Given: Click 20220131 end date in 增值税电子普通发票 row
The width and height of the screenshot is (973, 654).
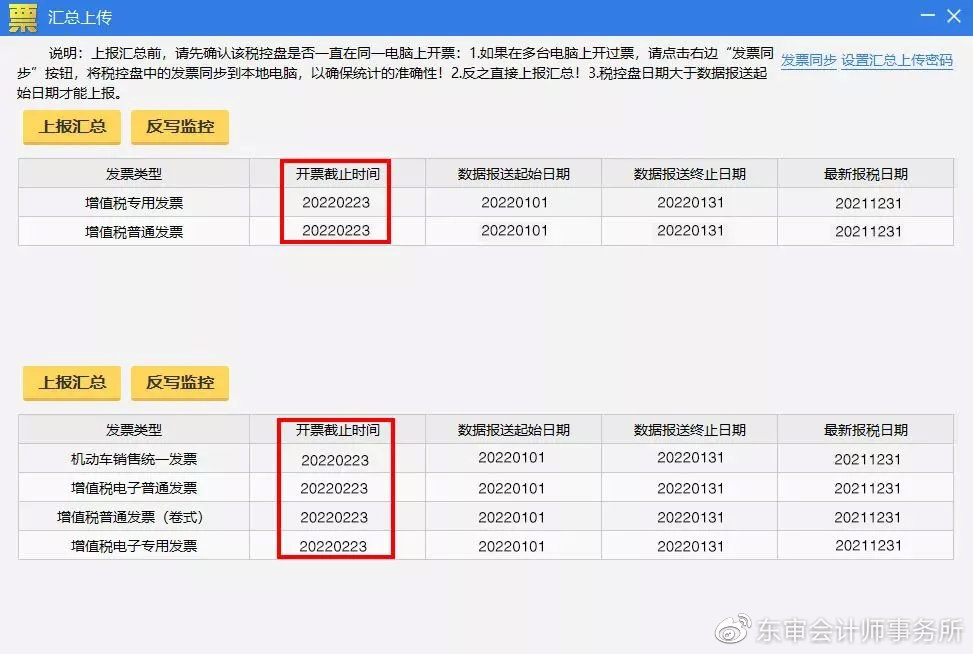Looking at the screenshot, I should pyautogui.click(x=691, y=489).
